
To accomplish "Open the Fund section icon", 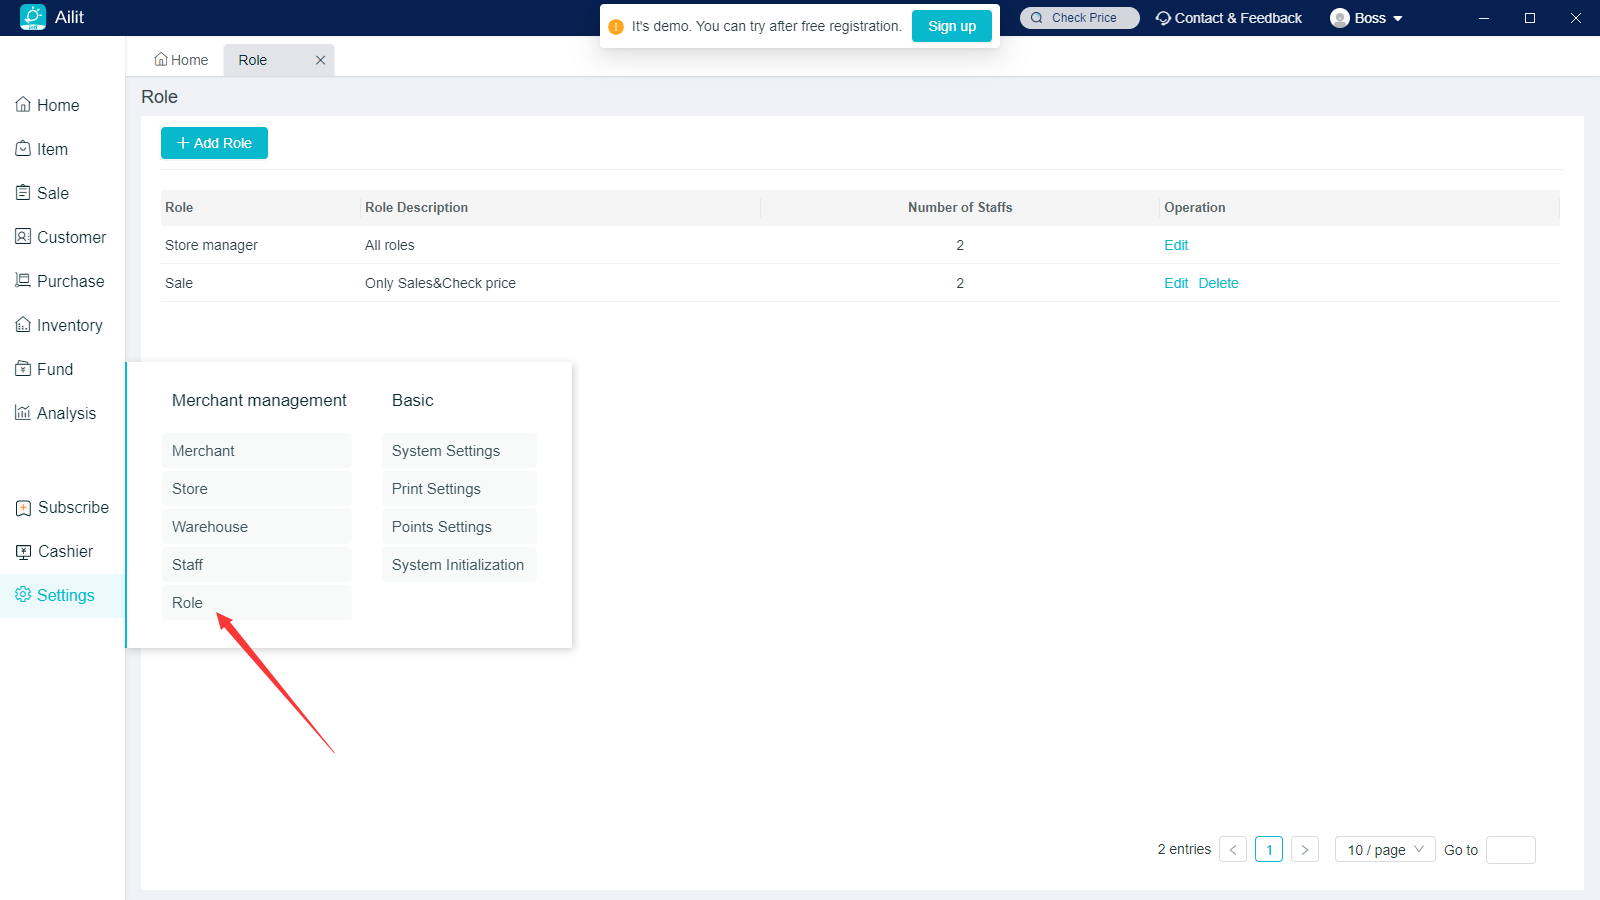I will pos(23,369).
